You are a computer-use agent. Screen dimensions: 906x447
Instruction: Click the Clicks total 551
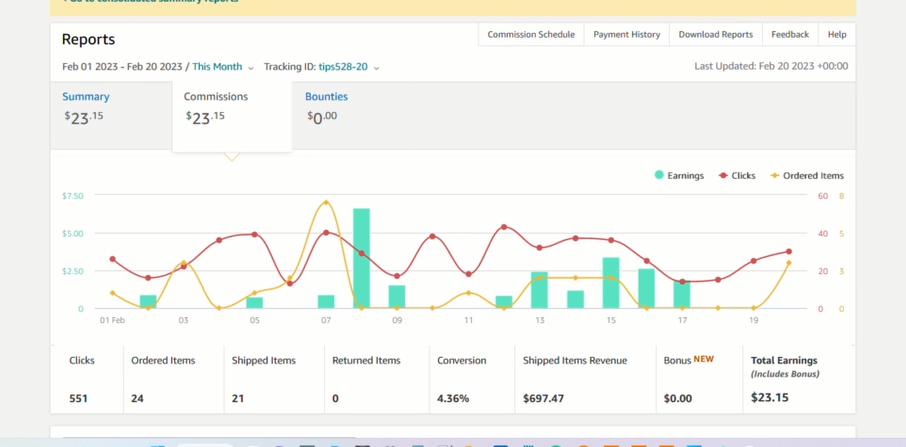pyautogui.click(x=79, y=398)
